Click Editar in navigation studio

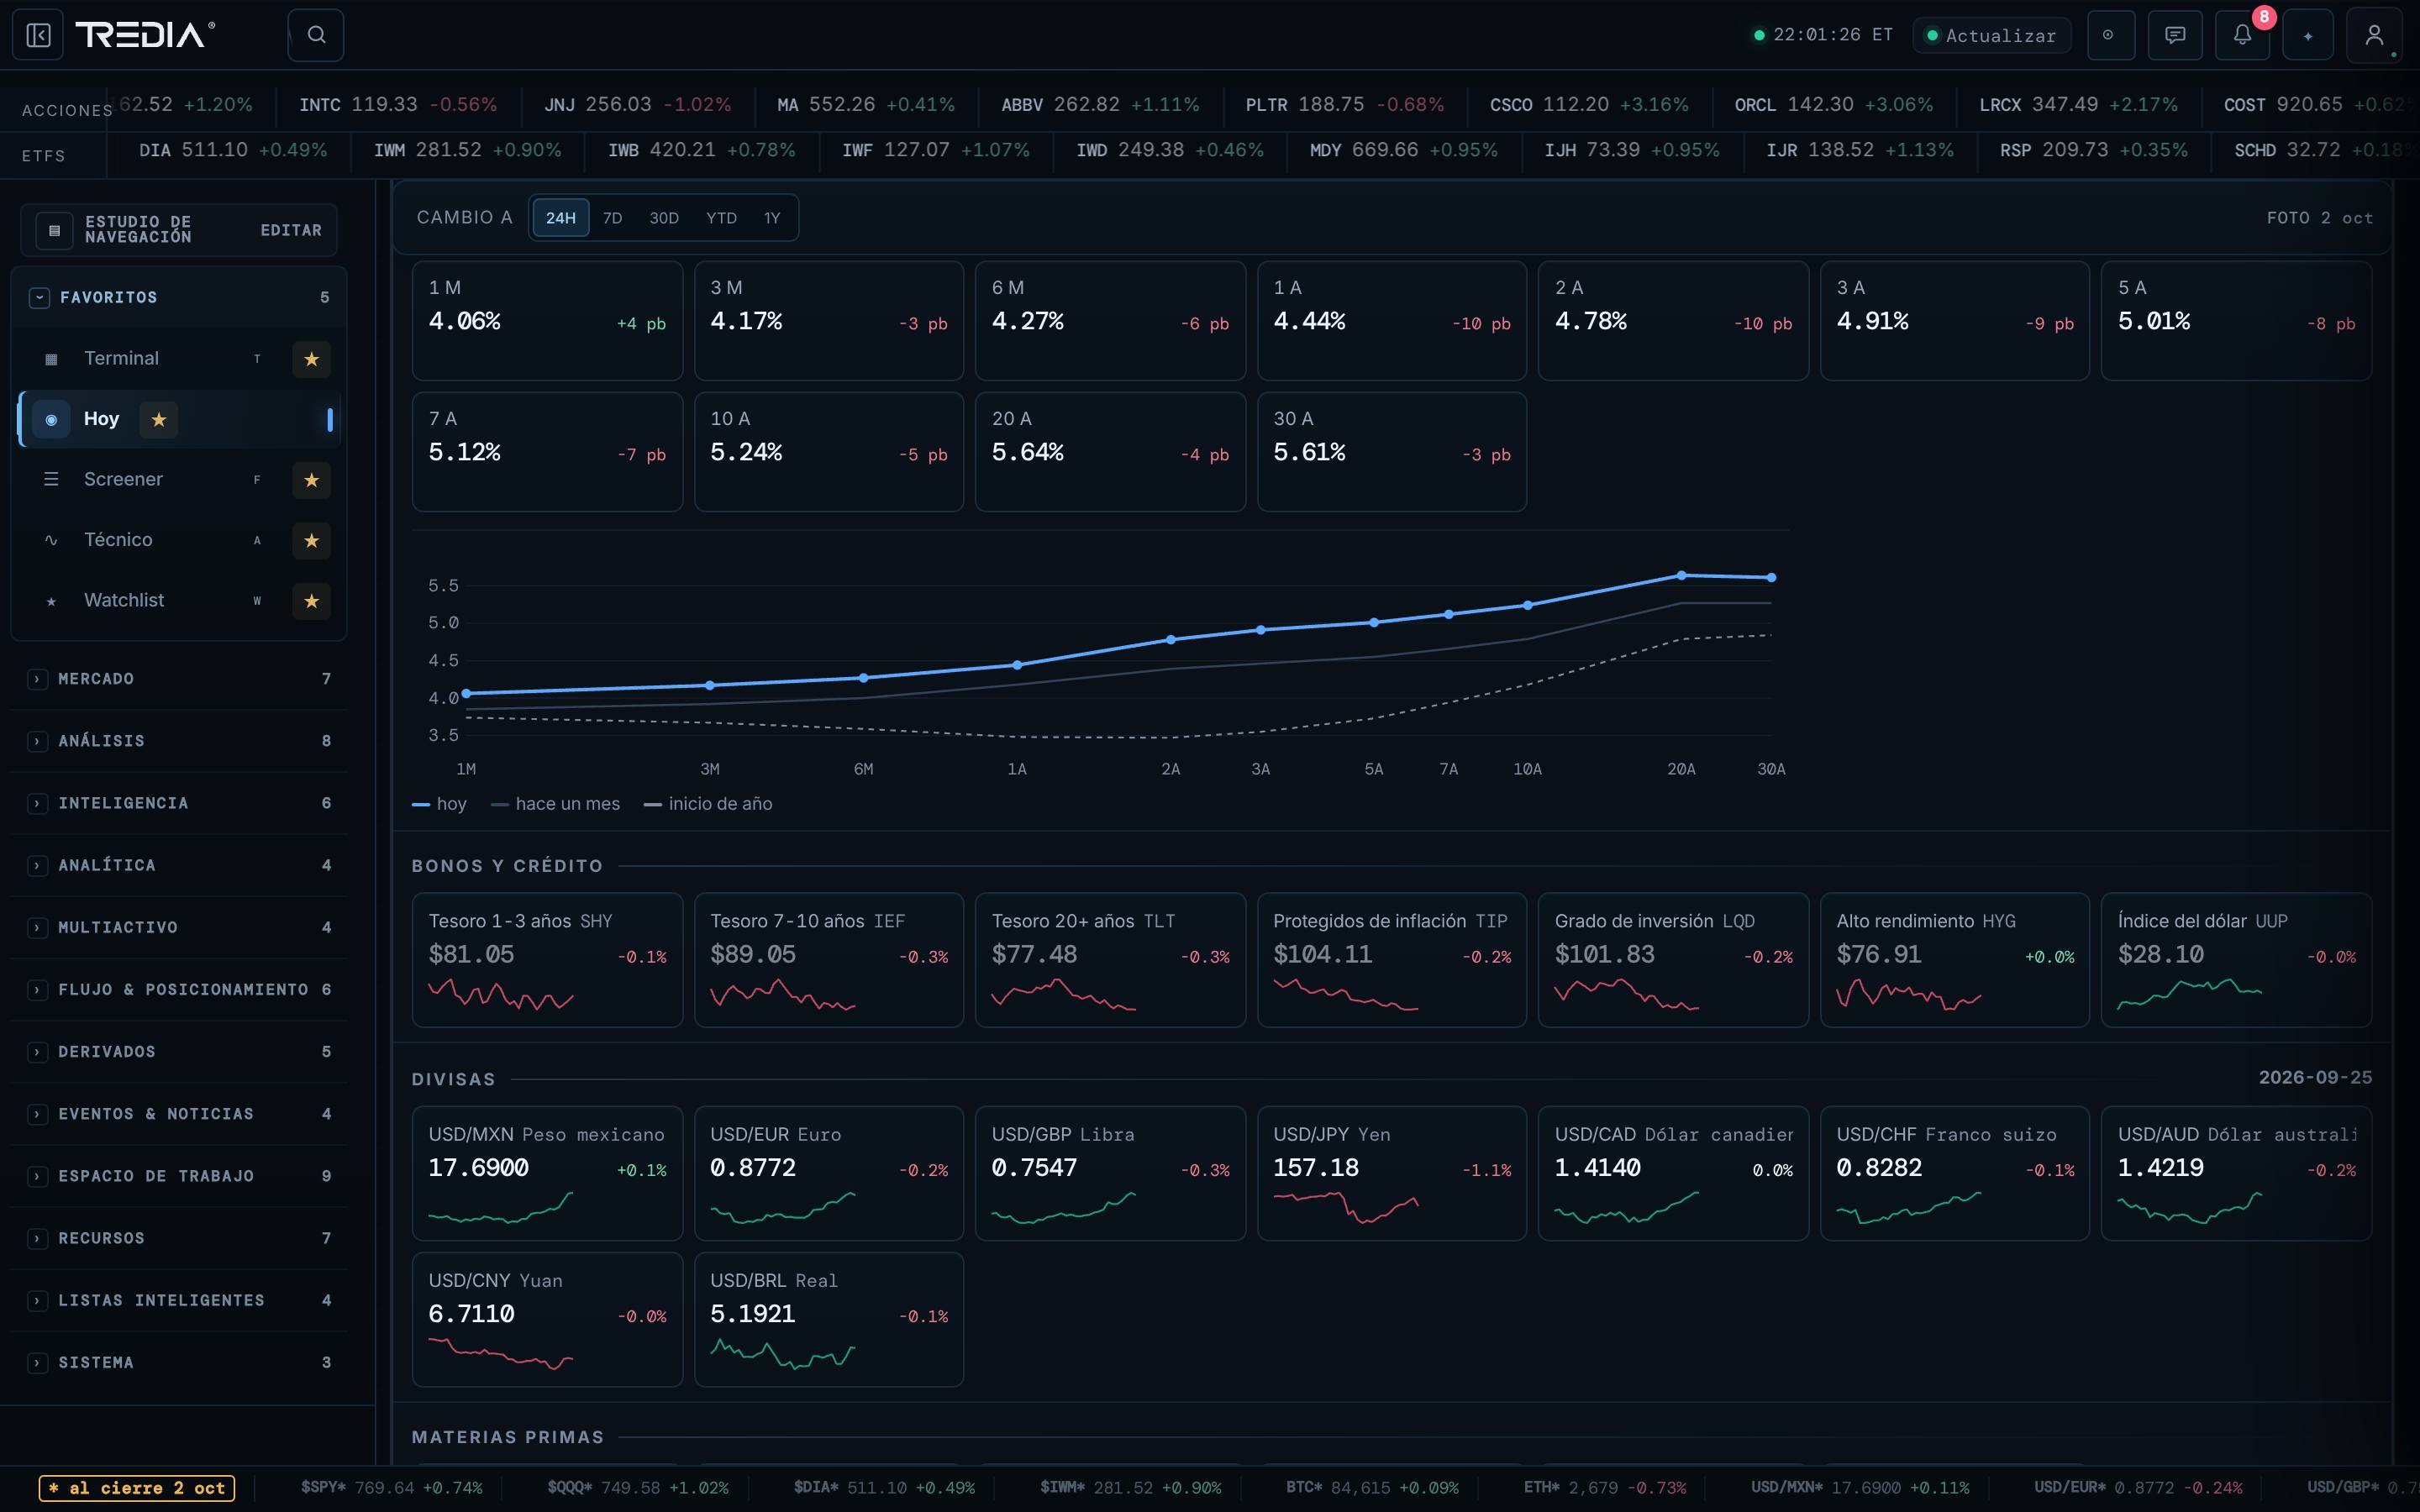291,230
